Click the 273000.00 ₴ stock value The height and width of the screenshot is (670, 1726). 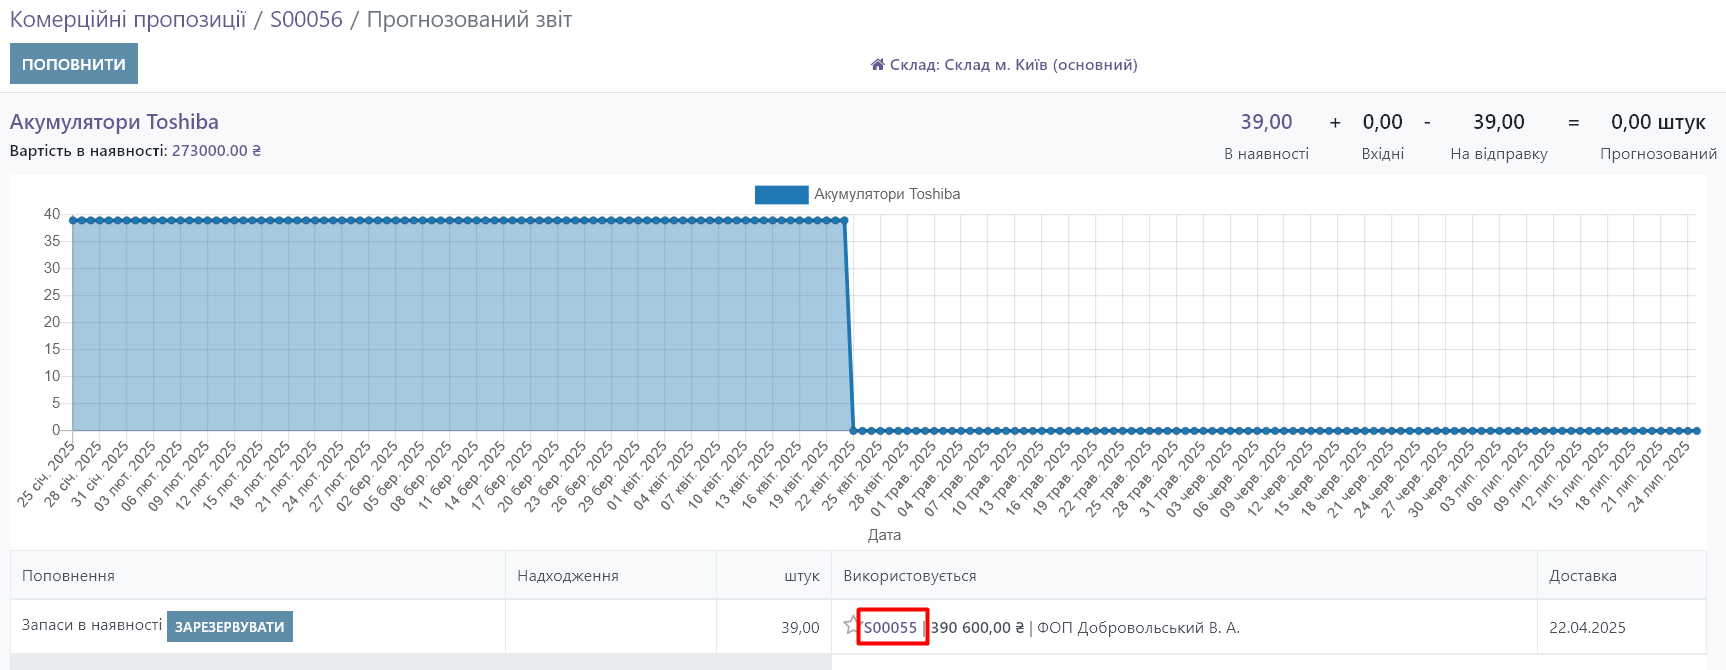(216, 151)
